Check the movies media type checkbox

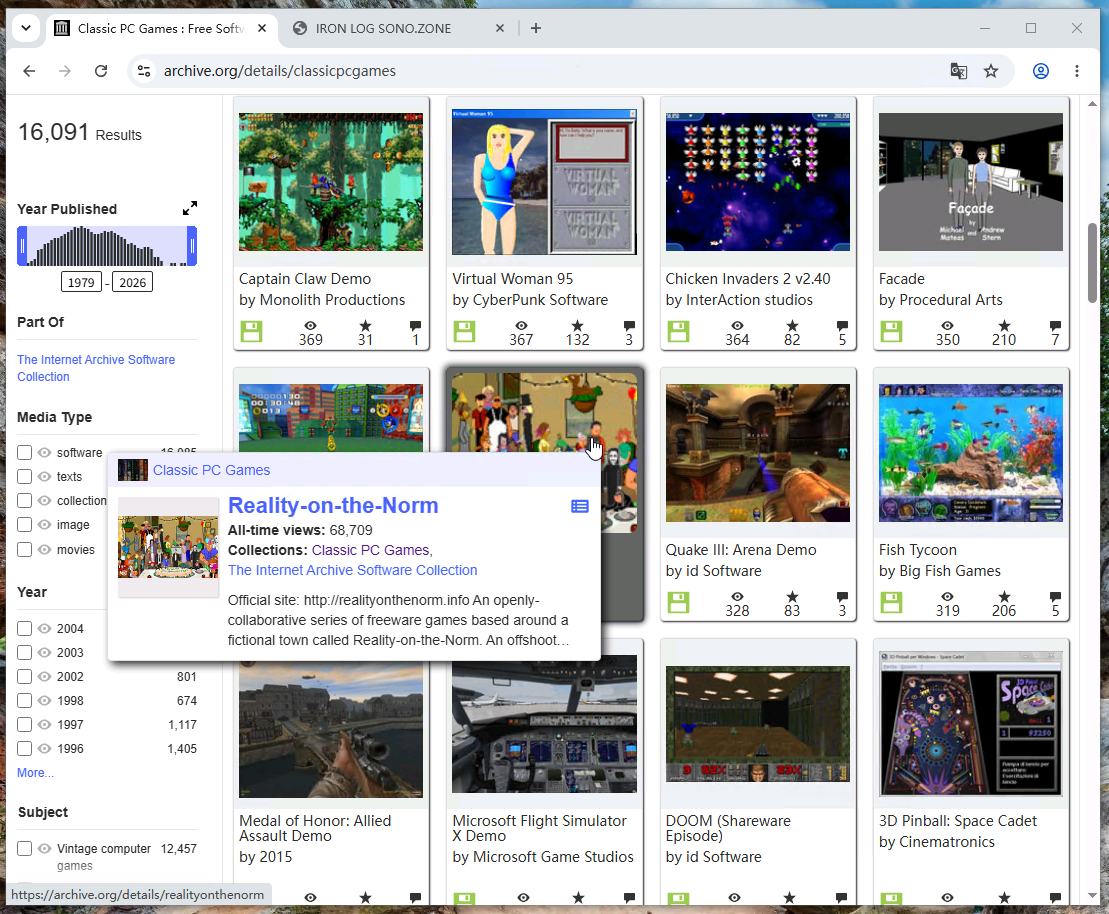click(x=25, y=550)
